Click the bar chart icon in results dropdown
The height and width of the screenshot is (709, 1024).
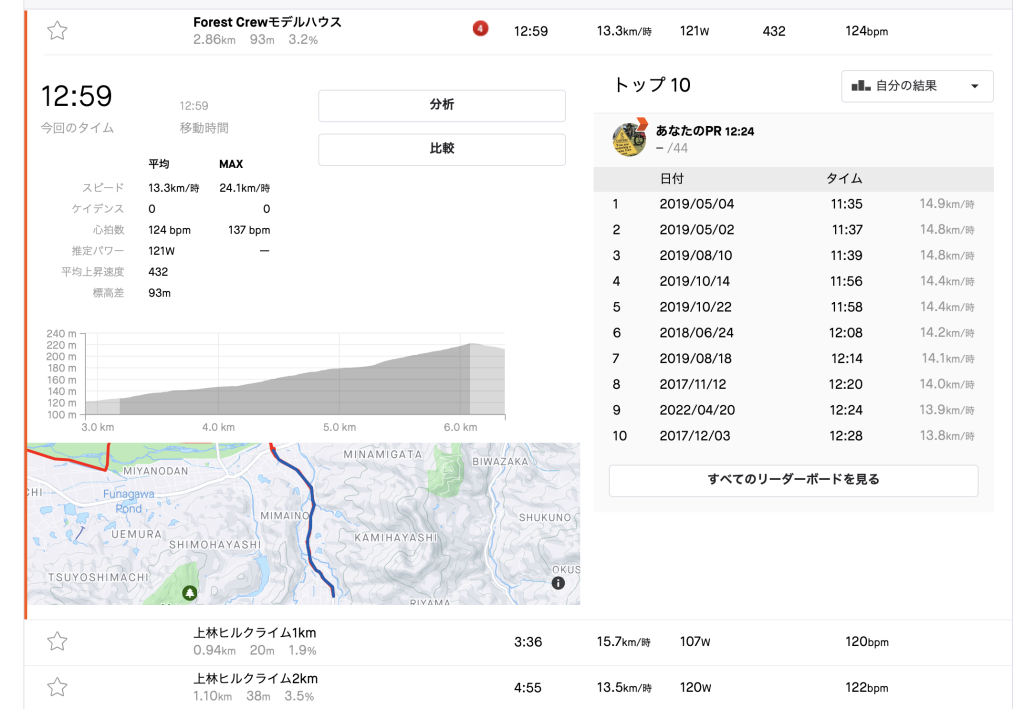pos(861,86)
